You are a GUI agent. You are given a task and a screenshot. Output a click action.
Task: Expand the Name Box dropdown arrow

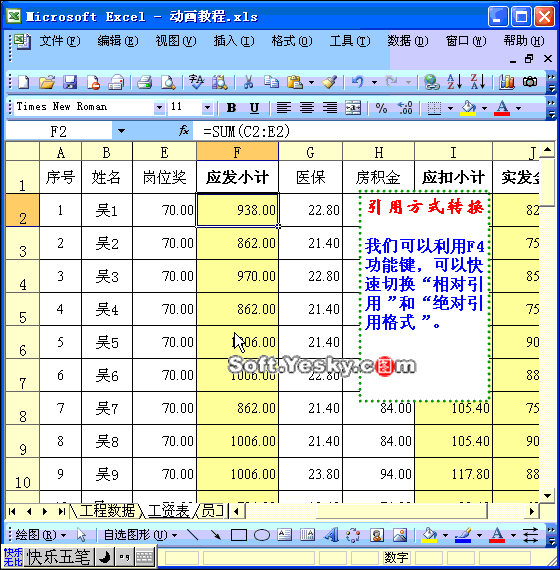coord(121,131)
